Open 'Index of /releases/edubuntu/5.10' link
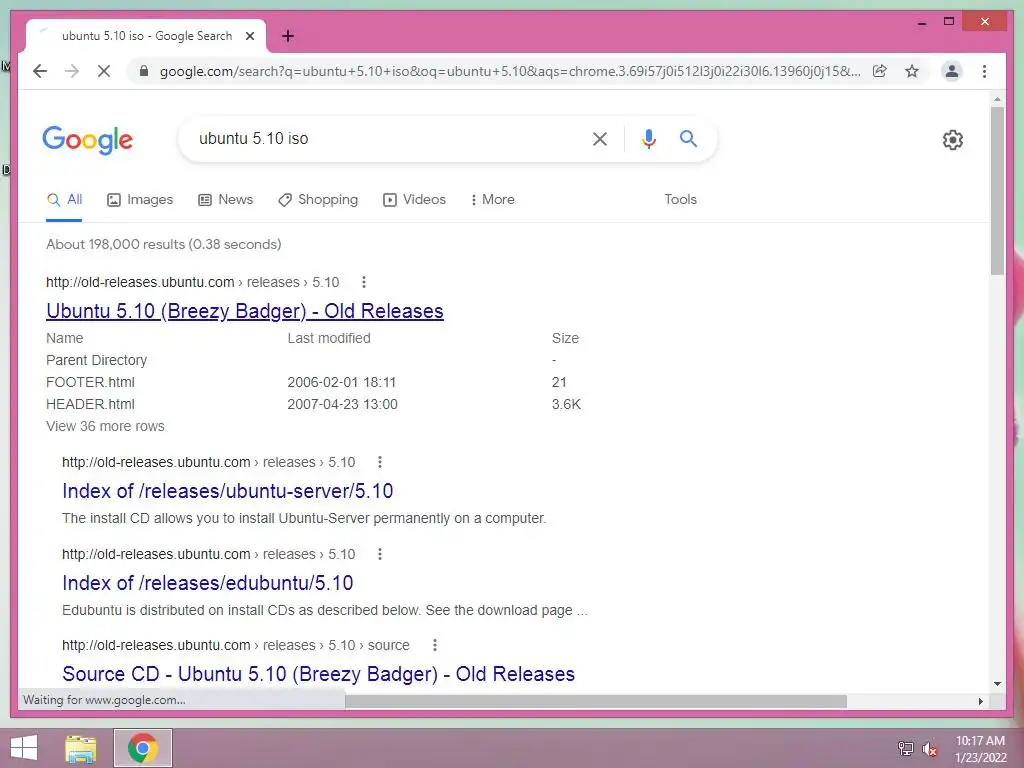The image size is (1024, 768). pyautogui.click(x=208, y=583)
